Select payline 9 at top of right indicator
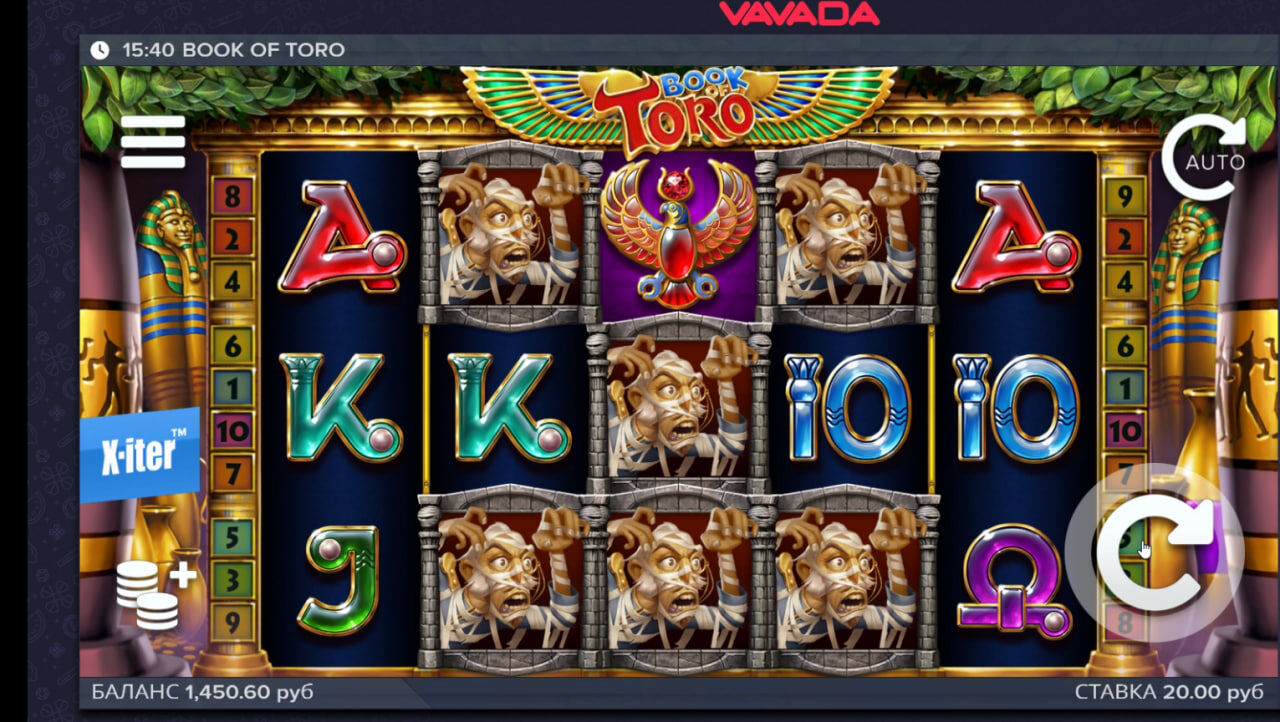Image resolution: width=1280 pixels, height=722 pixels. (x=1124, y=197)
